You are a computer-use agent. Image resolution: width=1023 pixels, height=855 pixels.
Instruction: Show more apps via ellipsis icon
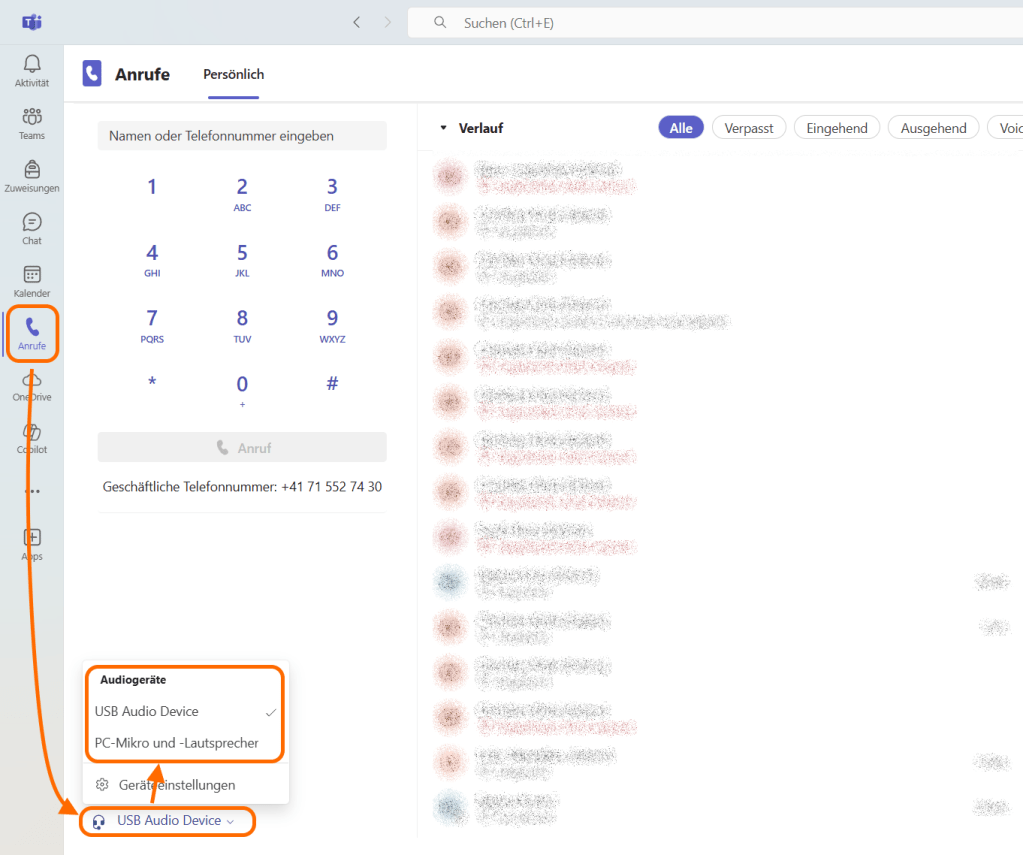(x=32, y=492)
